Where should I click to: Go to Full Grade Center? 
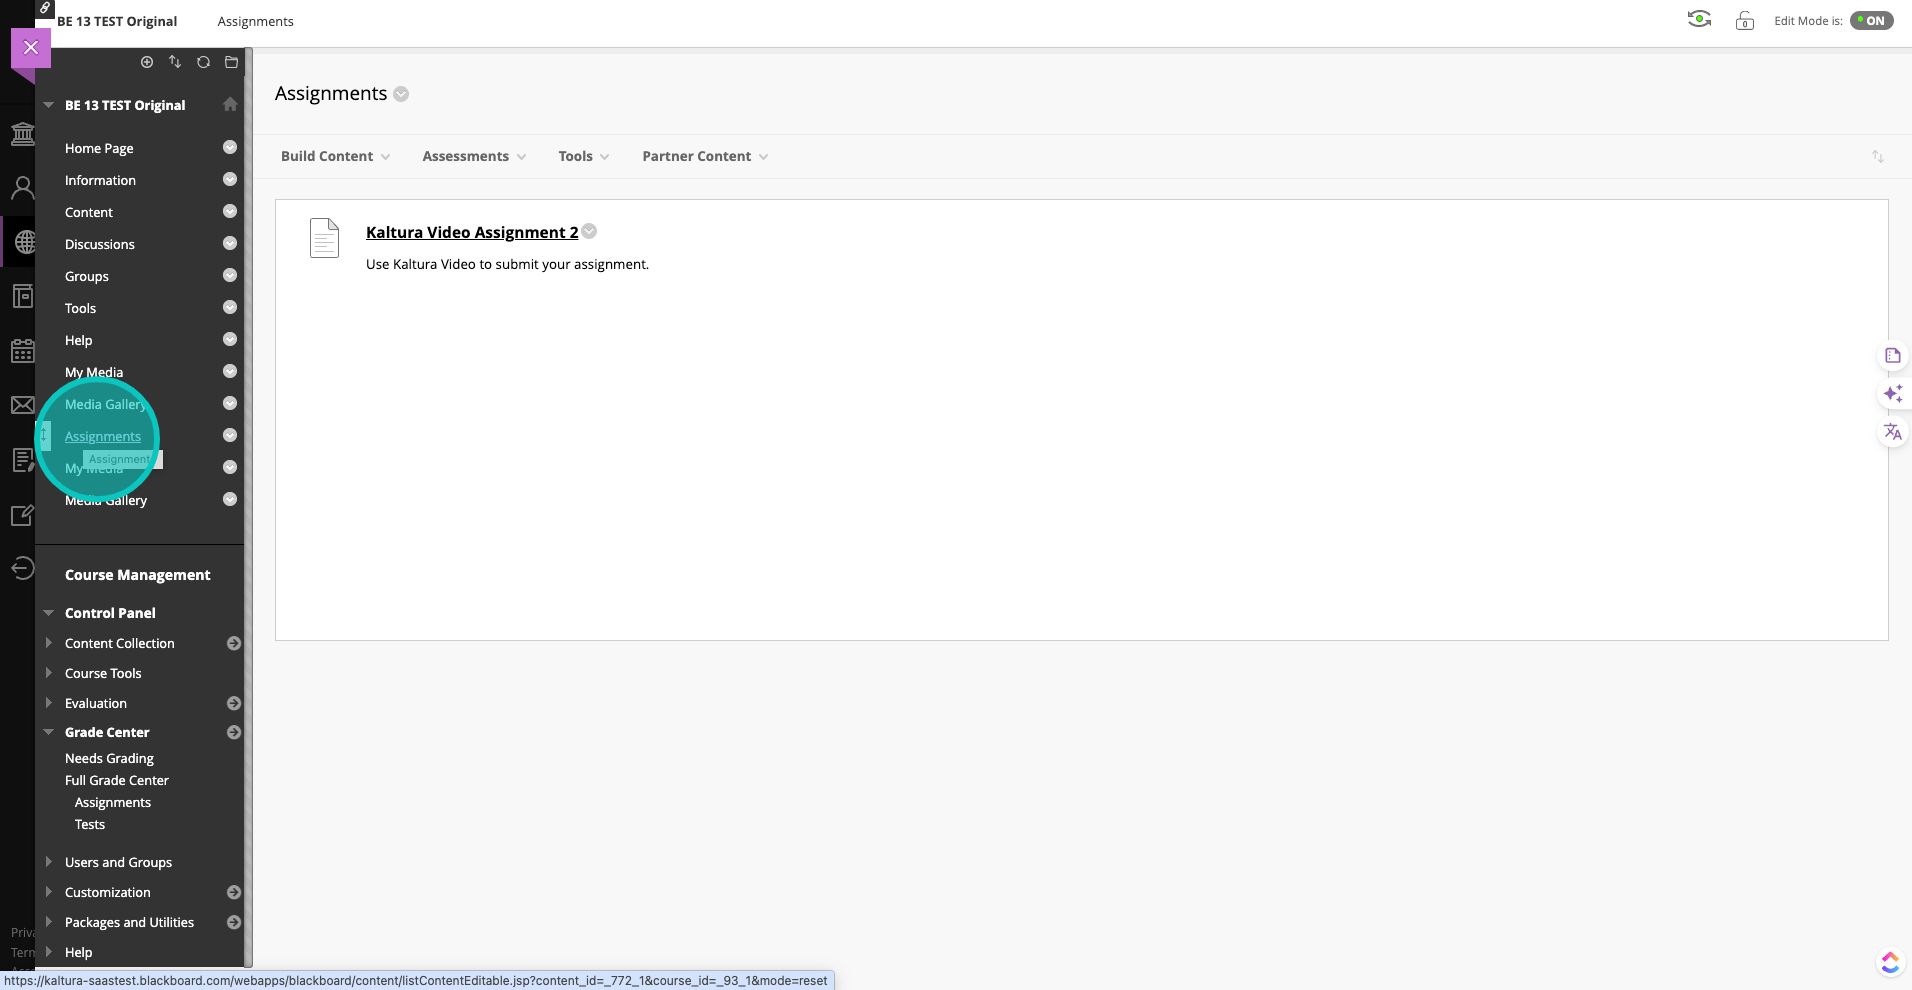pyautogui.click(x=116, y=780)
